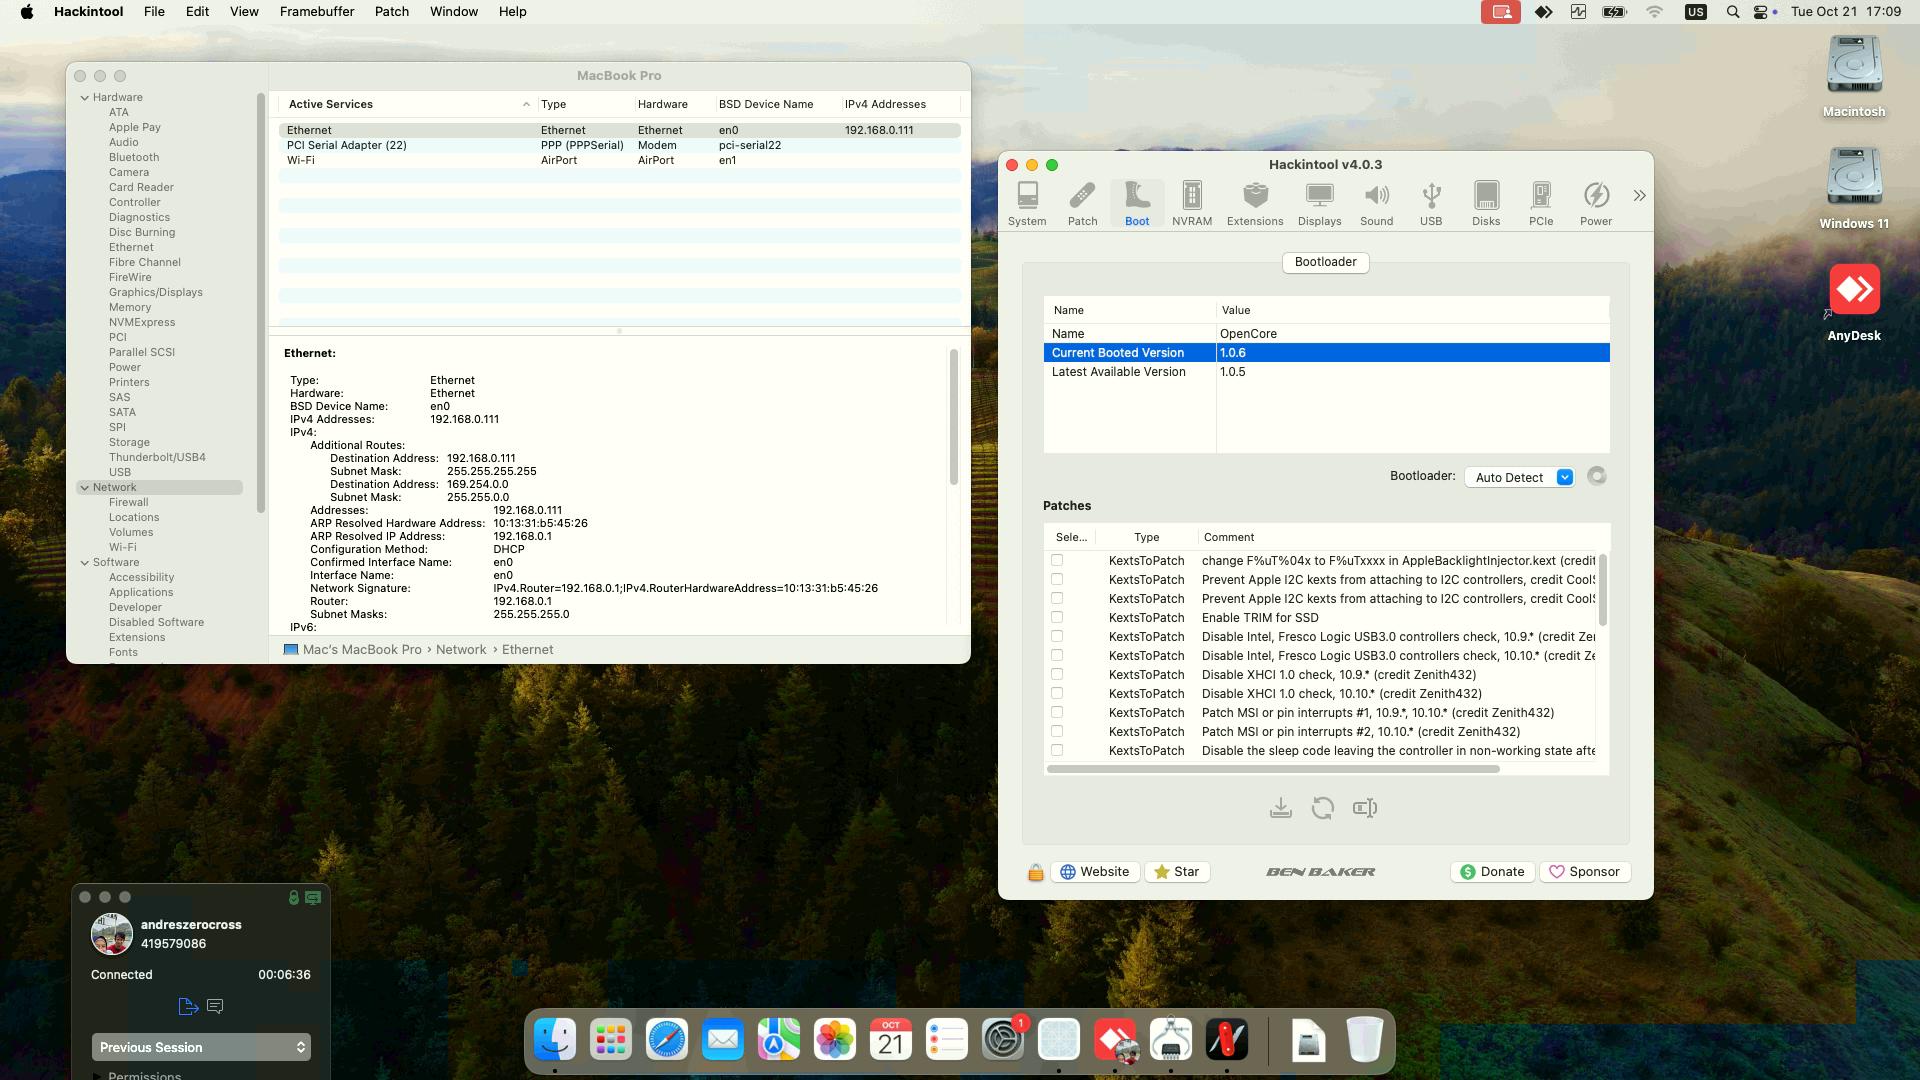This screenshot has height=1080, width=1920.
Task: Collapse the Network tree section
Action: click(85, 488)
